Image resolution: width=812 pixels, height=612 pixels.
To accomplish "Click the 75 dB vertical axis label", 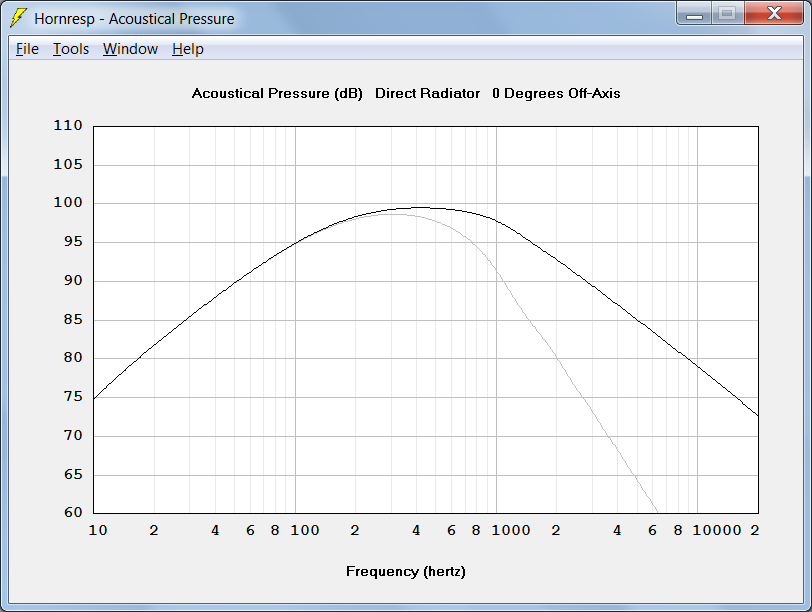I will coord(73,397).
